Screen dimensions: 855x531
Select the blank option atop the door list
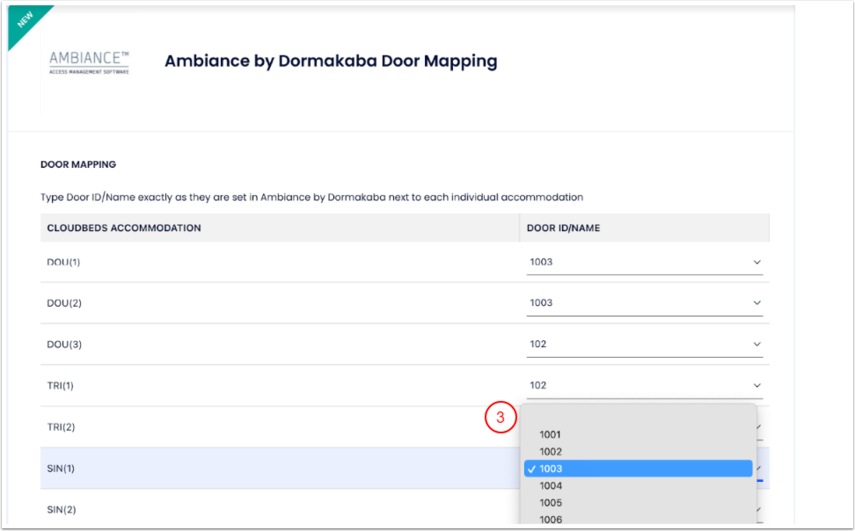(638, 418)
